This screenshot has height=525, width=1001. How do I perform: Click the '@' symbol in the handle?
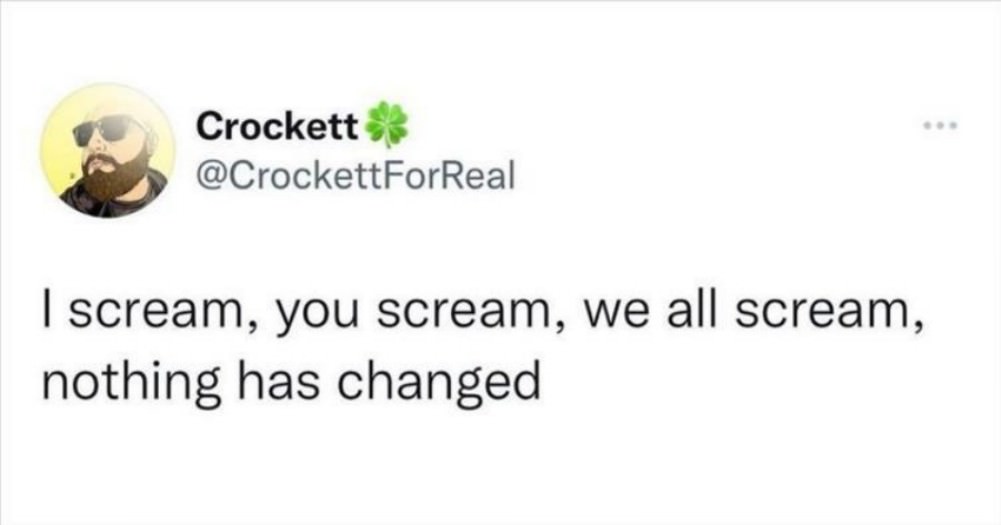(211, 176)
